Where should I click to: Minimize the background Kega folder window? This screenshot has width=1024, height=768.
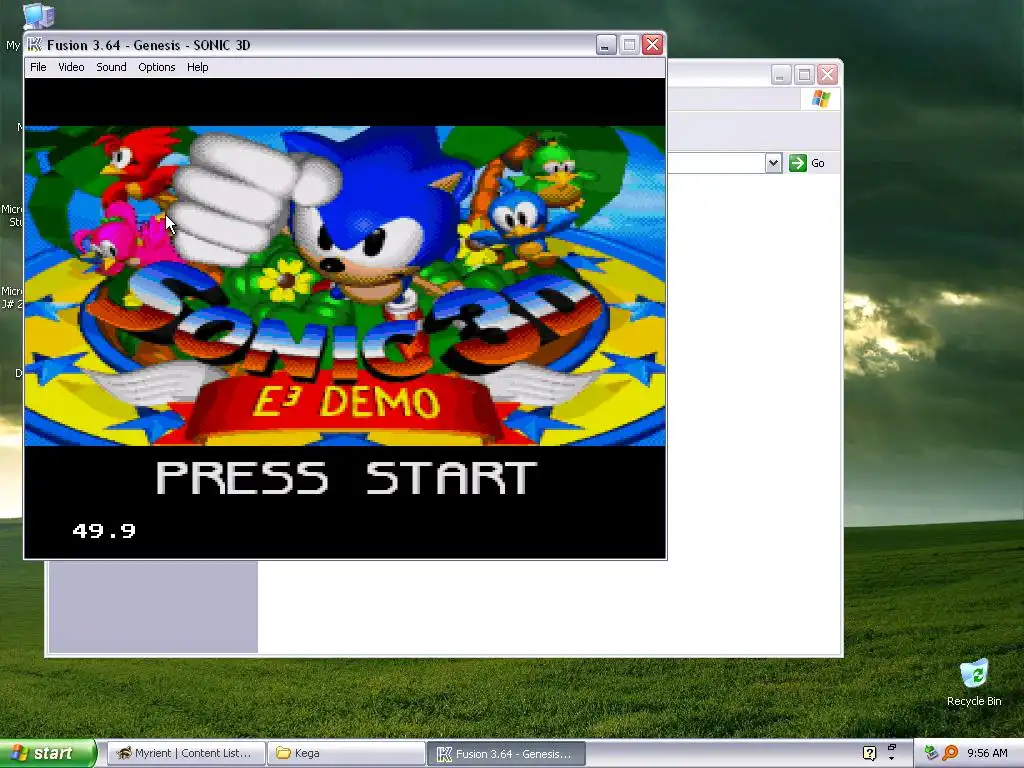tap(781, 74)
